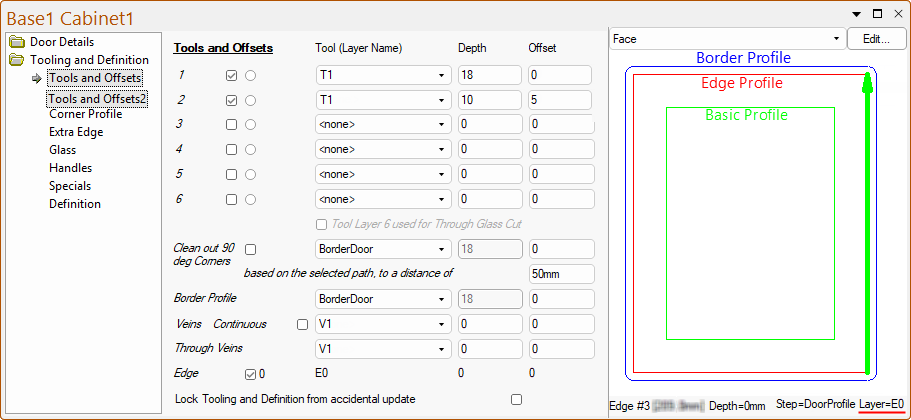This screenshot has width=911, height=420.
Task: Select Tools and Offsets2 tree item
Action: coord(97,99)
